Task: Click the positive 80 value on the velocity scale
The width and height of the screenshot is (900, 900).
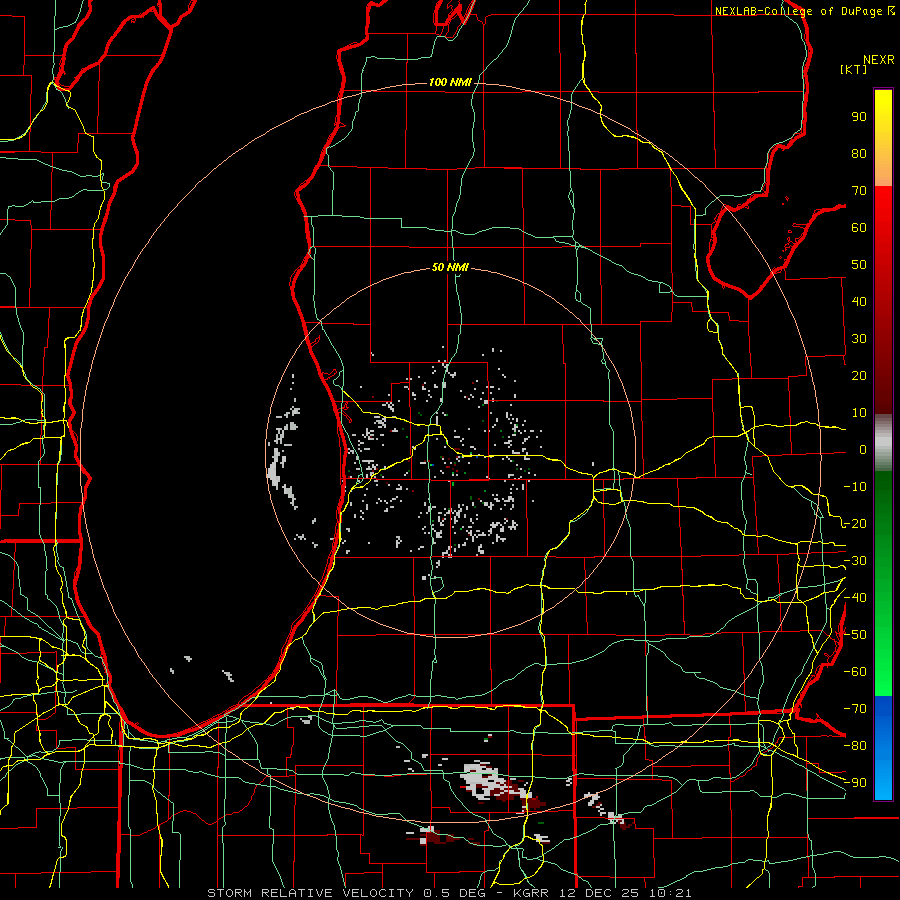Action: (859, 154)
